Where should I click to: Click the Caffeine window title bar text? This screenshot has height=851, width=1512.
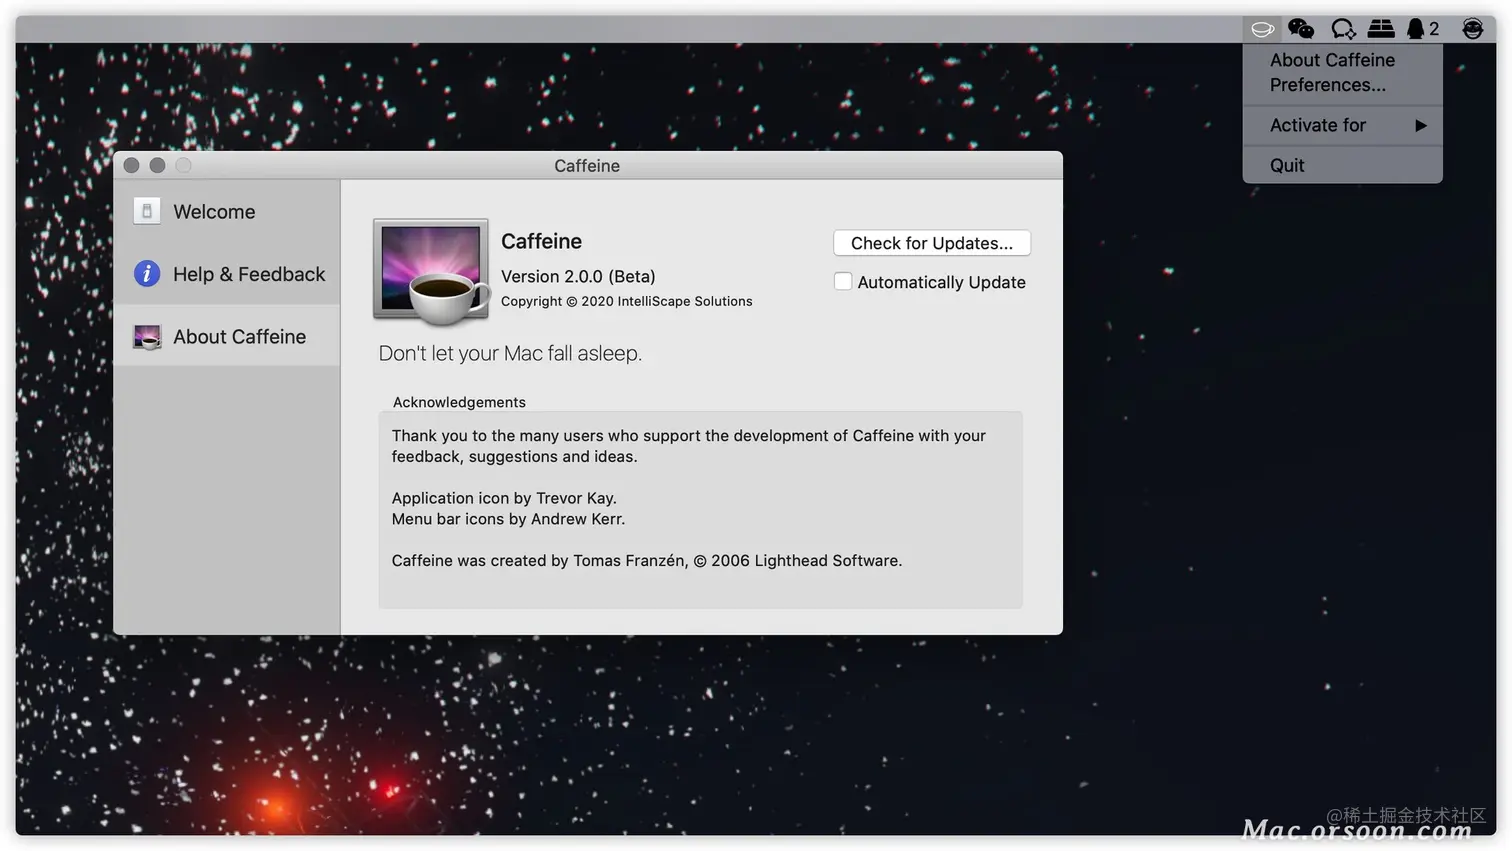click(587, 166)
